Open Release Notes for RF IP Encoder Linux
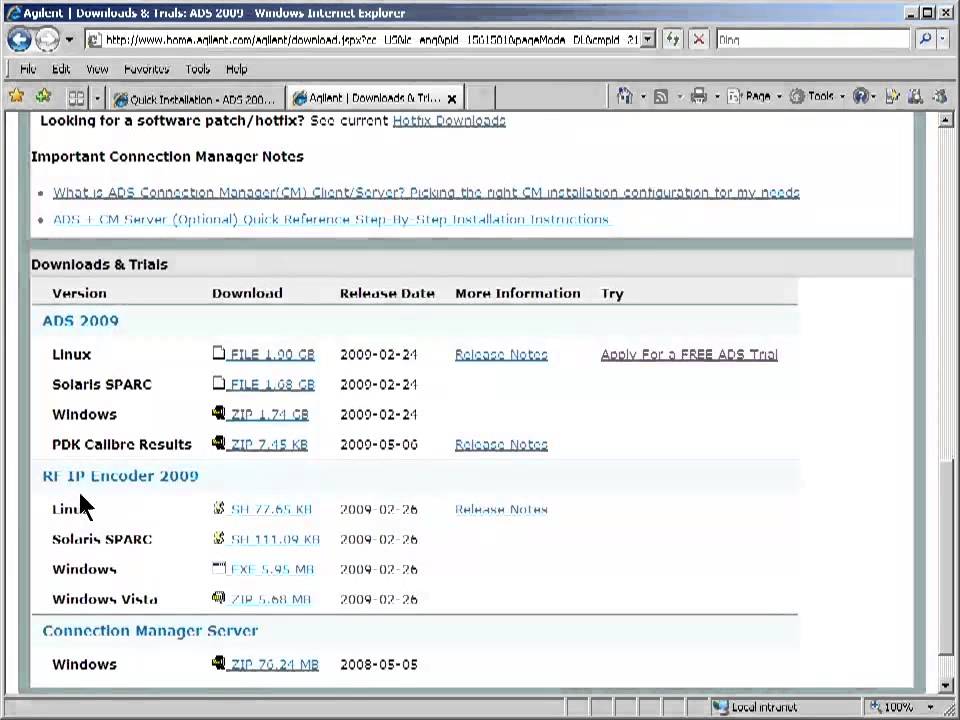 501,509
